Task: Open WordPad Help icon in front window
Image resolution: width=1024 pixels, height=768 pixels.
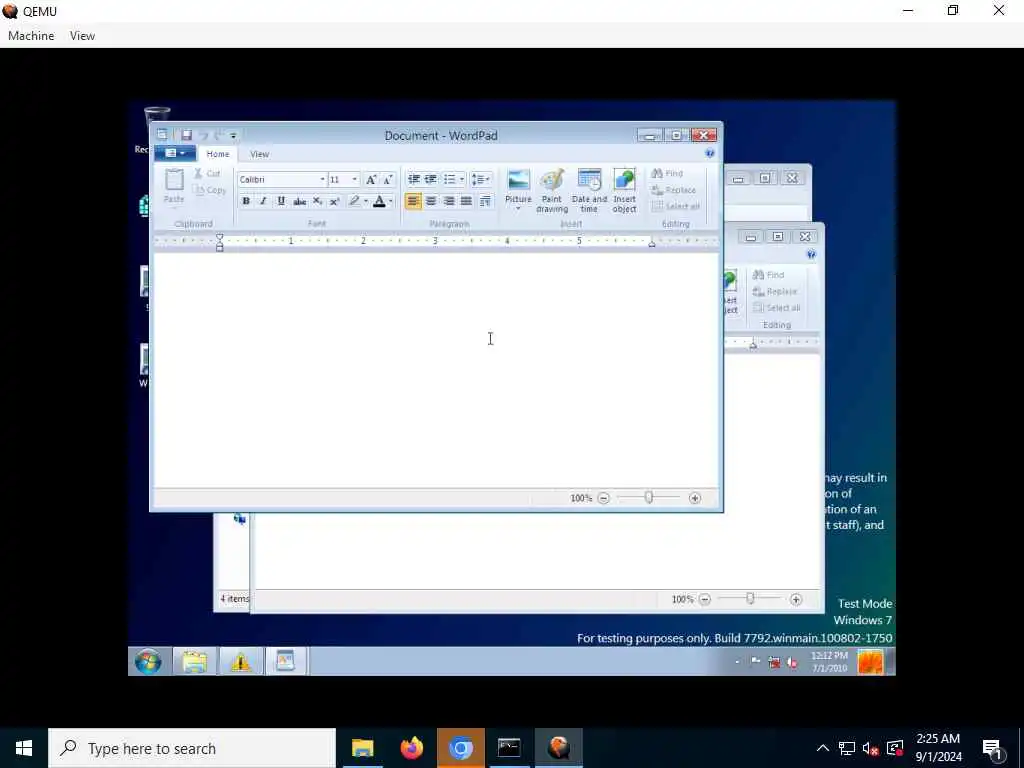Action: tap(710, 153)
